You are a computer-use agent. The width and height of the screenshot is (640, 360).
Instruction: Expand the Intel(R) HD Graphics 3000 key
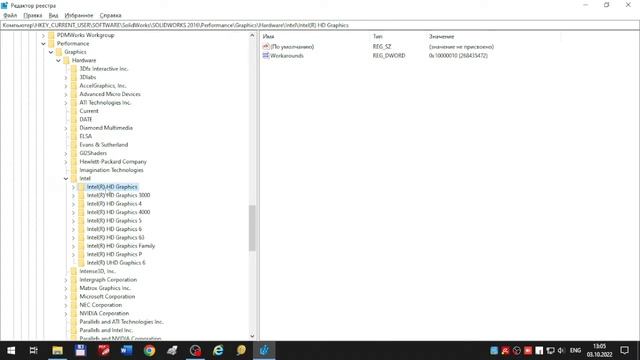73,196
